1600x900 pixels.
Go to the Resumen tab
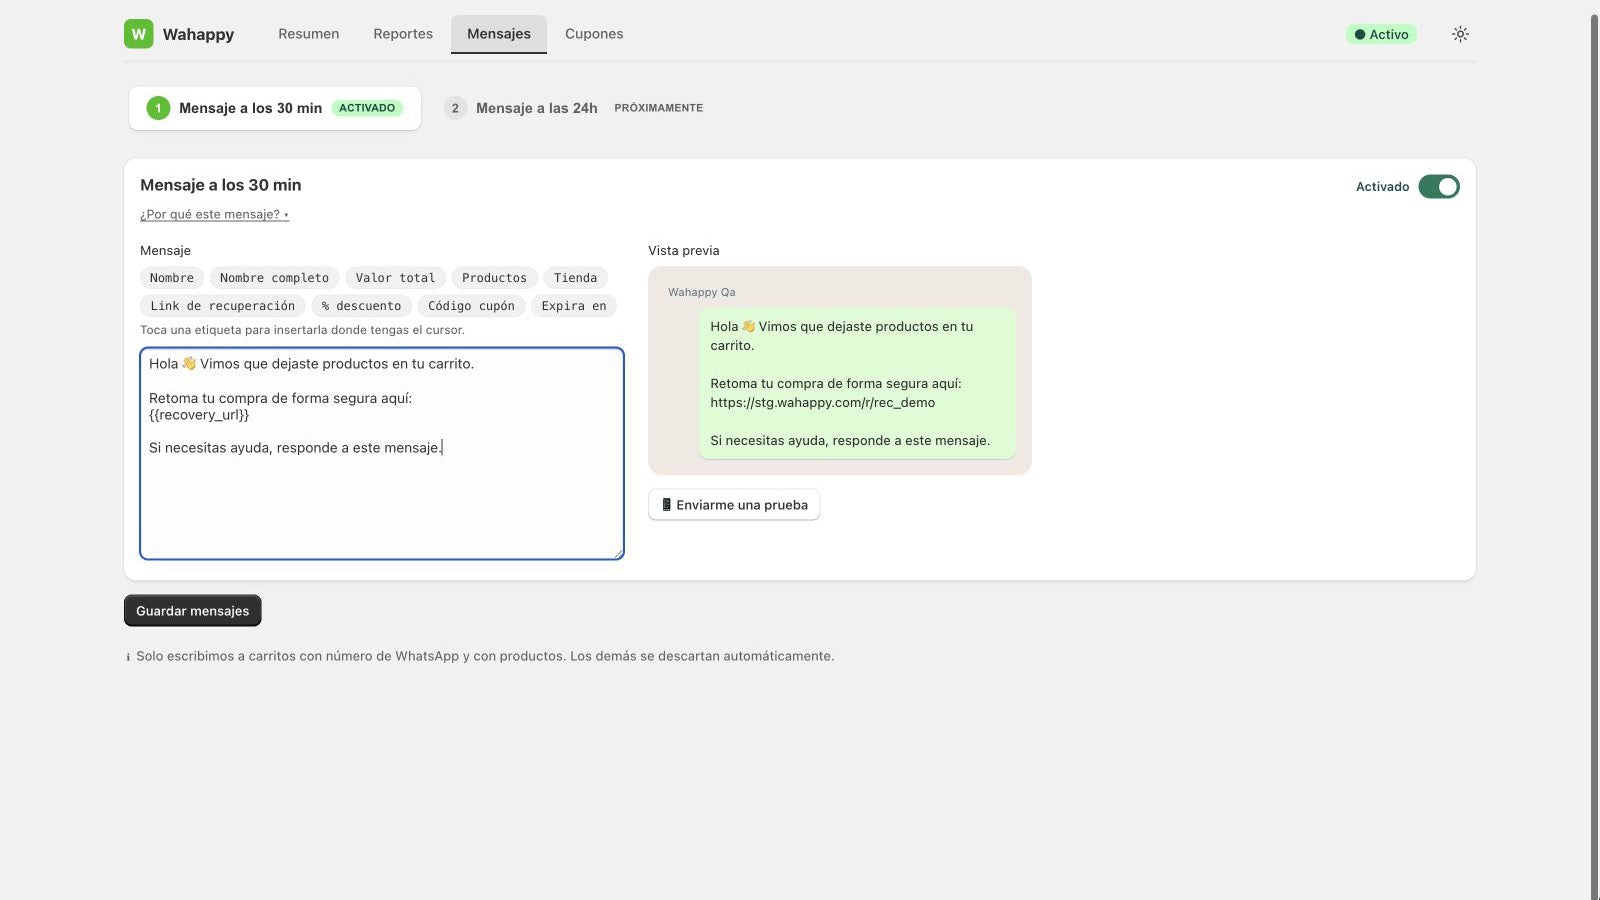coord(309,34)
